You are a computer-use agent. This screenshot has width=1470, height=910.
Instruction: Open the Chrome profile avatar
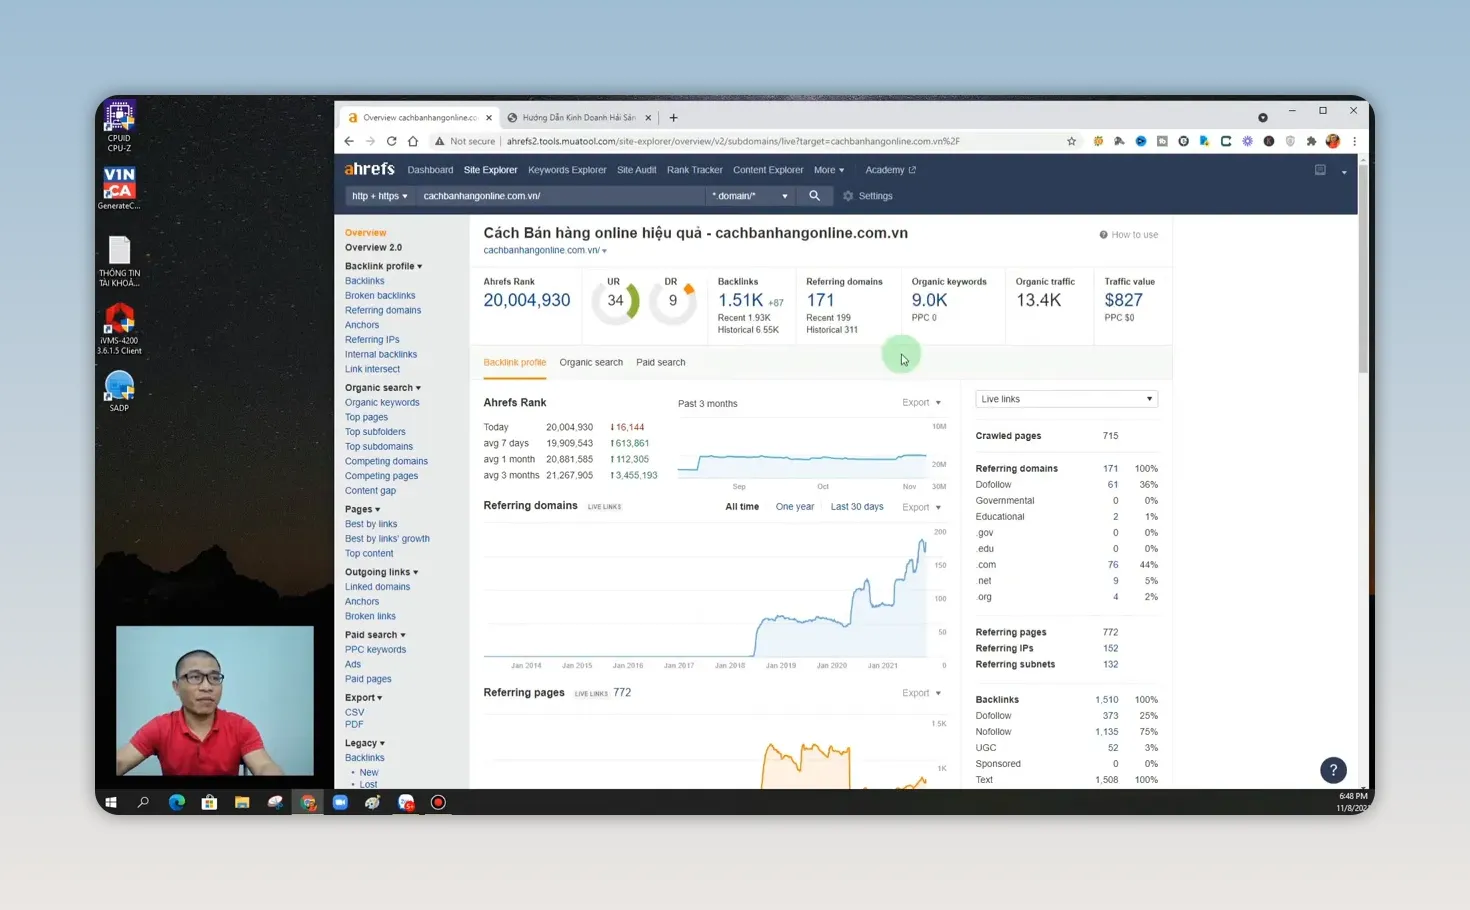click(x=1332, y=141)
